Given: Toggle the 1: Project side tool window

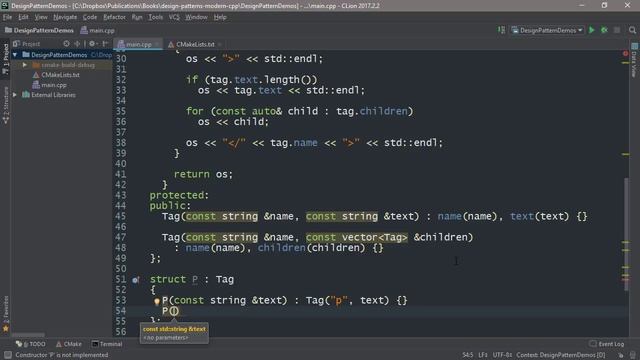Looking at the screenshot, I should click(5, 58).
